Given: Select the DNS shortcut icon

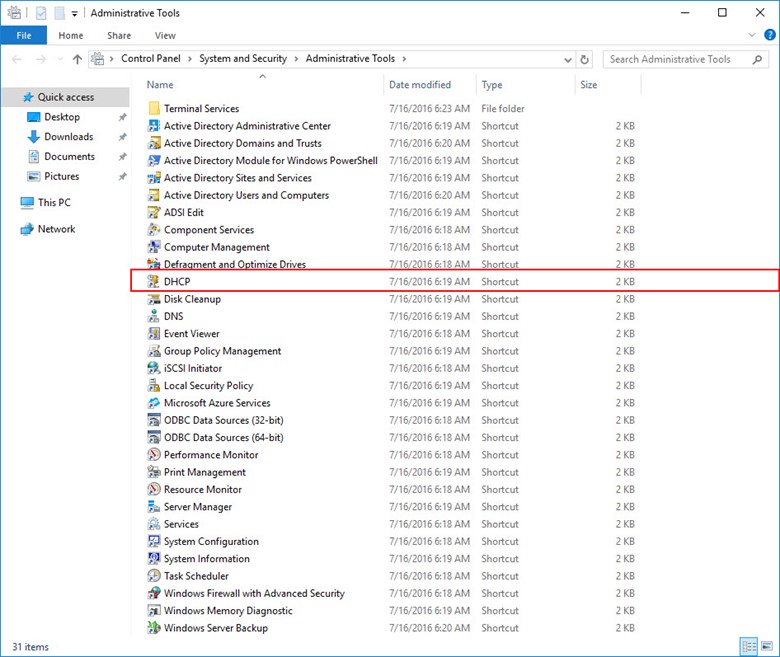Looking at the screenshot, I should [x=154, y=316].
